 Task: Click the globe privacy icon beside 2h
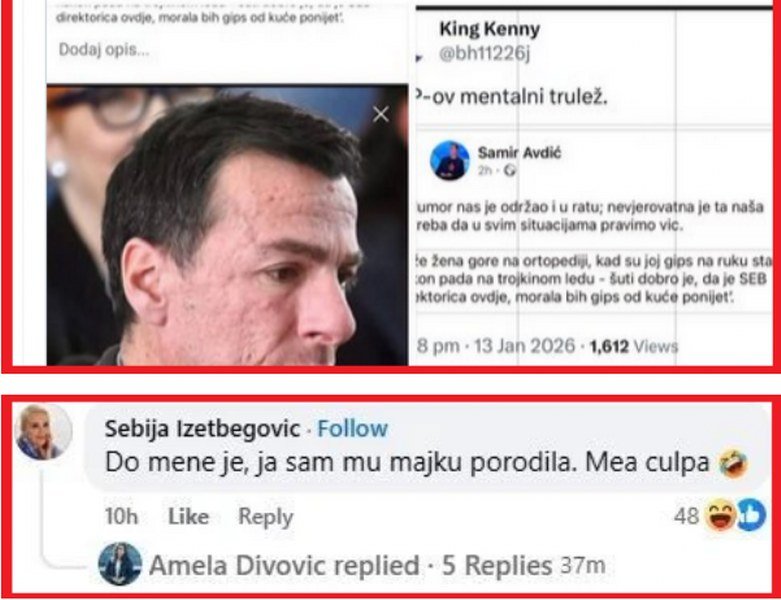[x=510, y=171]
